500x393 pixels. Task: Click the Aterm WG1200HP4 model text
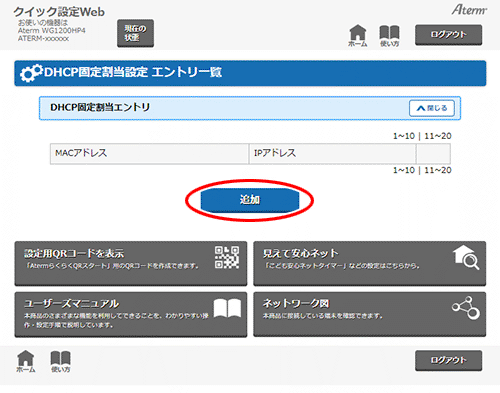[x=52, y=31]
